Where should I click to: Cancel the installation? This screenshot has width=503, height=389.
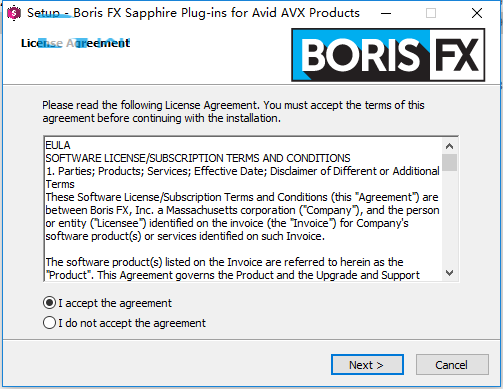[452, 365]
